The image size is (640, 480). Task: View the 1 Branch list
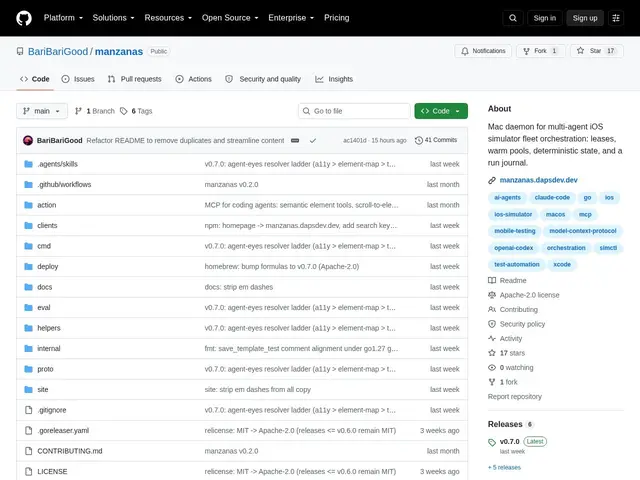point(95,111)
